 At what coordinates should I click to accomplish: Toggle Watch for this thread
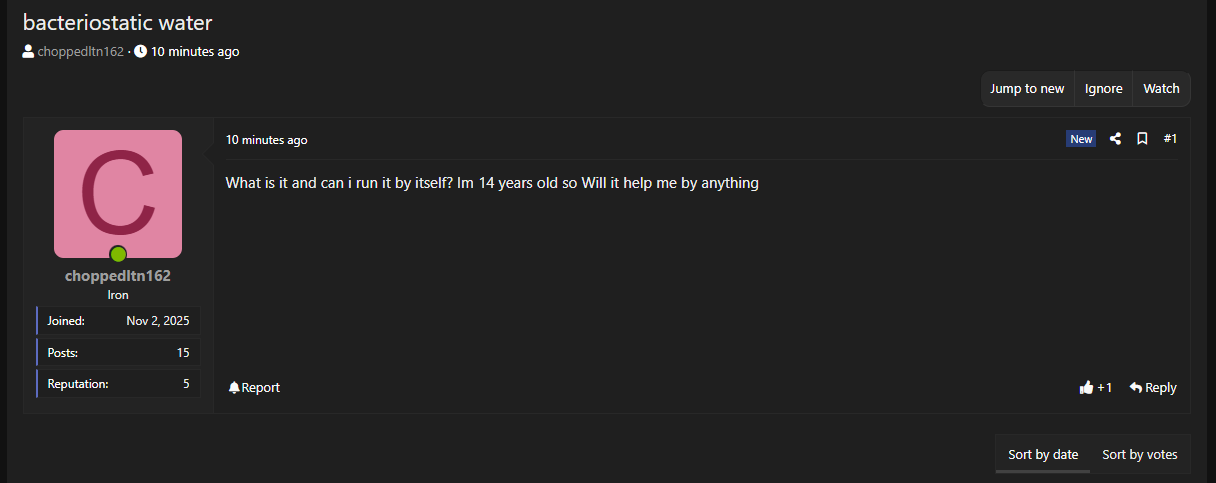pos(1161,88)
